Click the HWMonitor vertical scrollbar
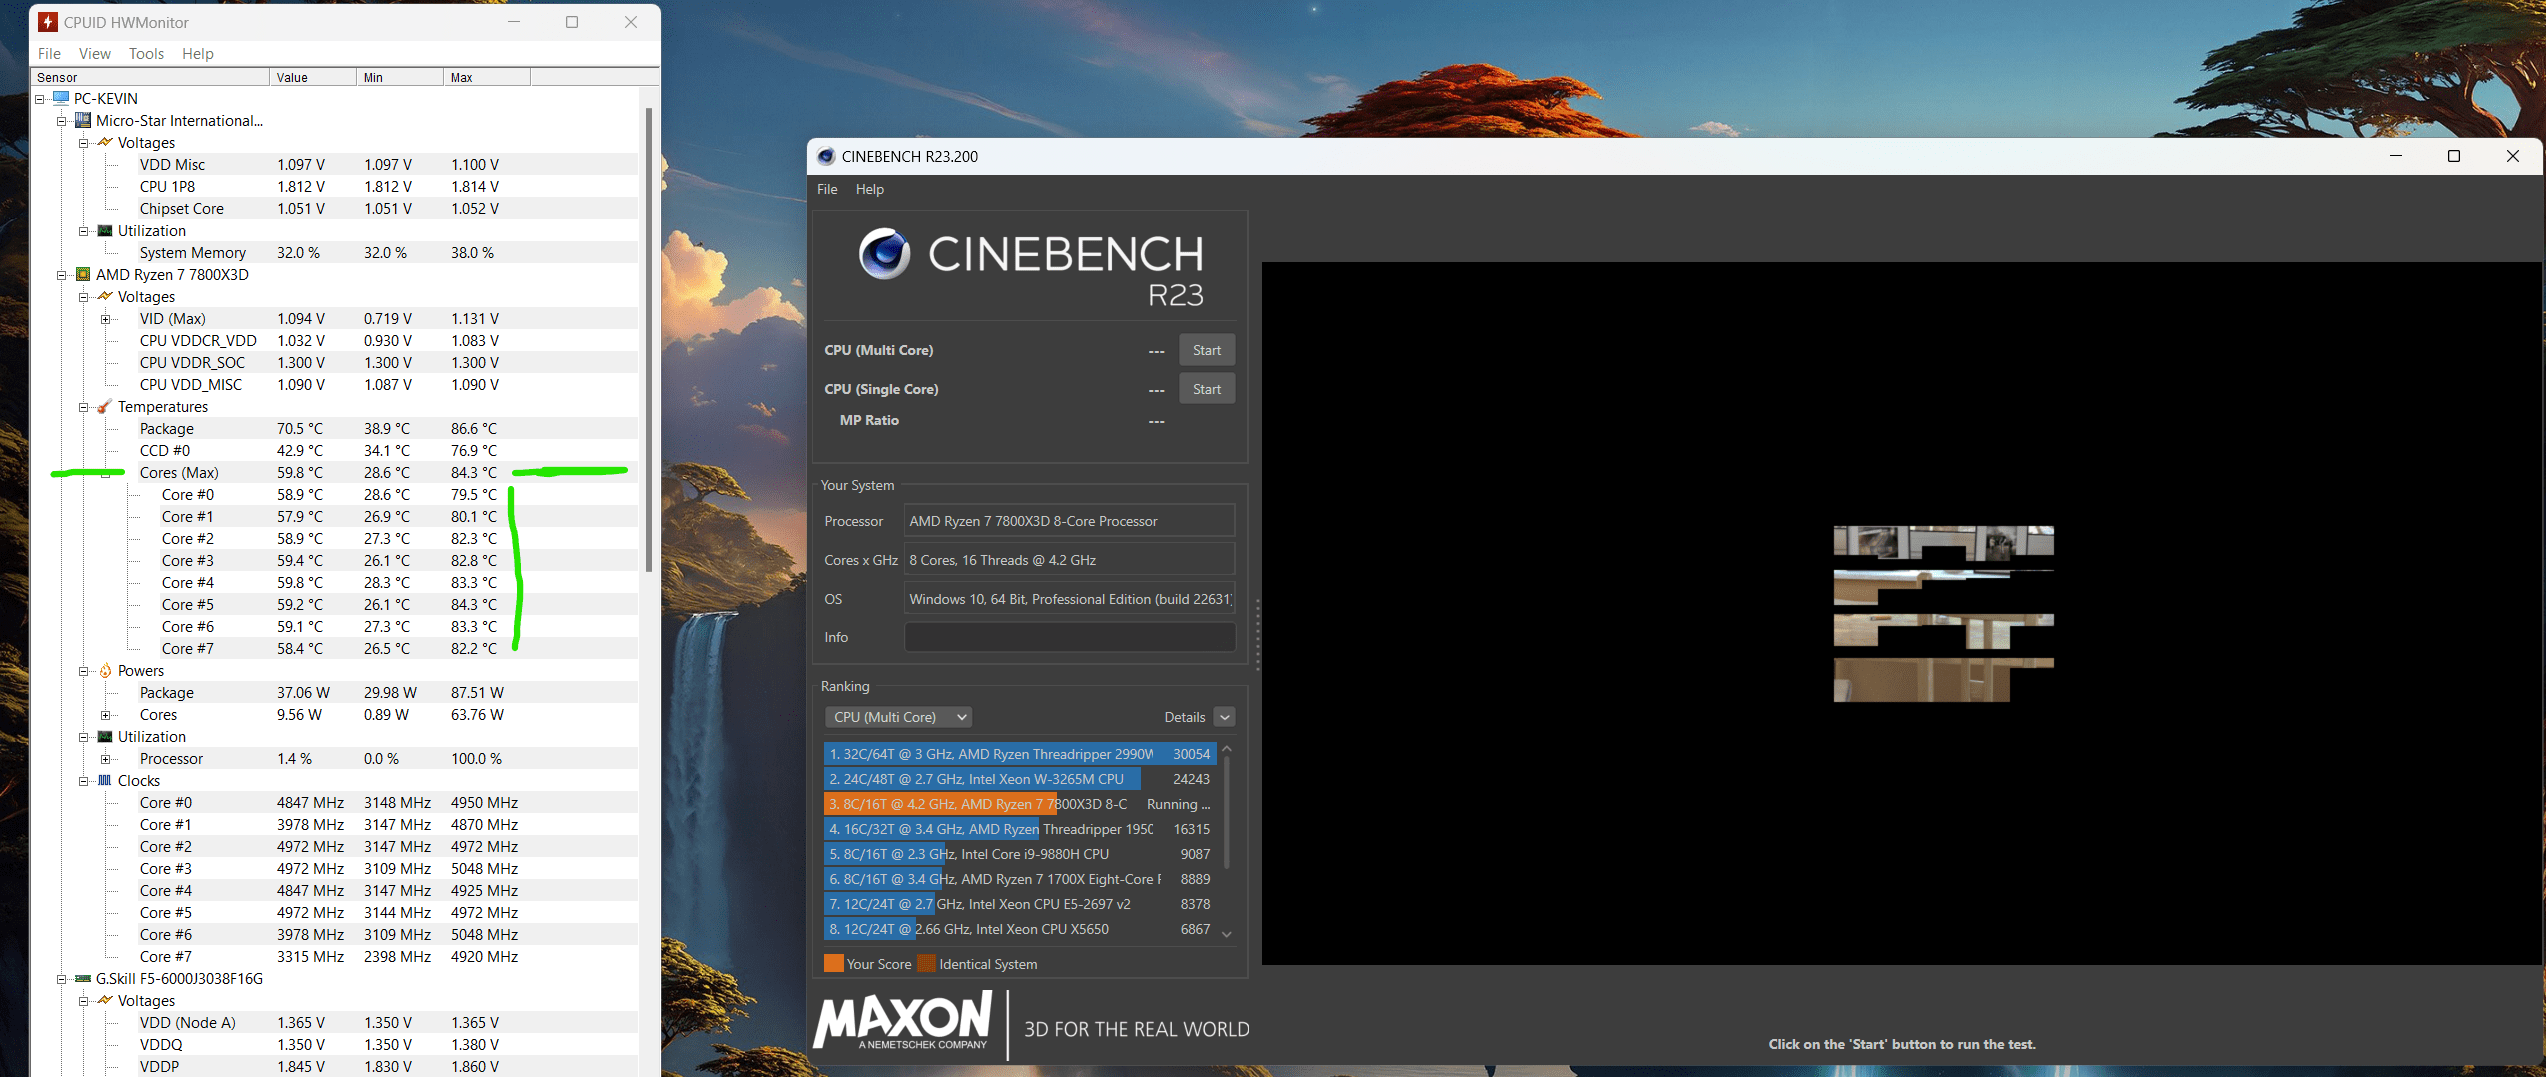This screenshot has width=2546, height=1077. pos(649,340)
